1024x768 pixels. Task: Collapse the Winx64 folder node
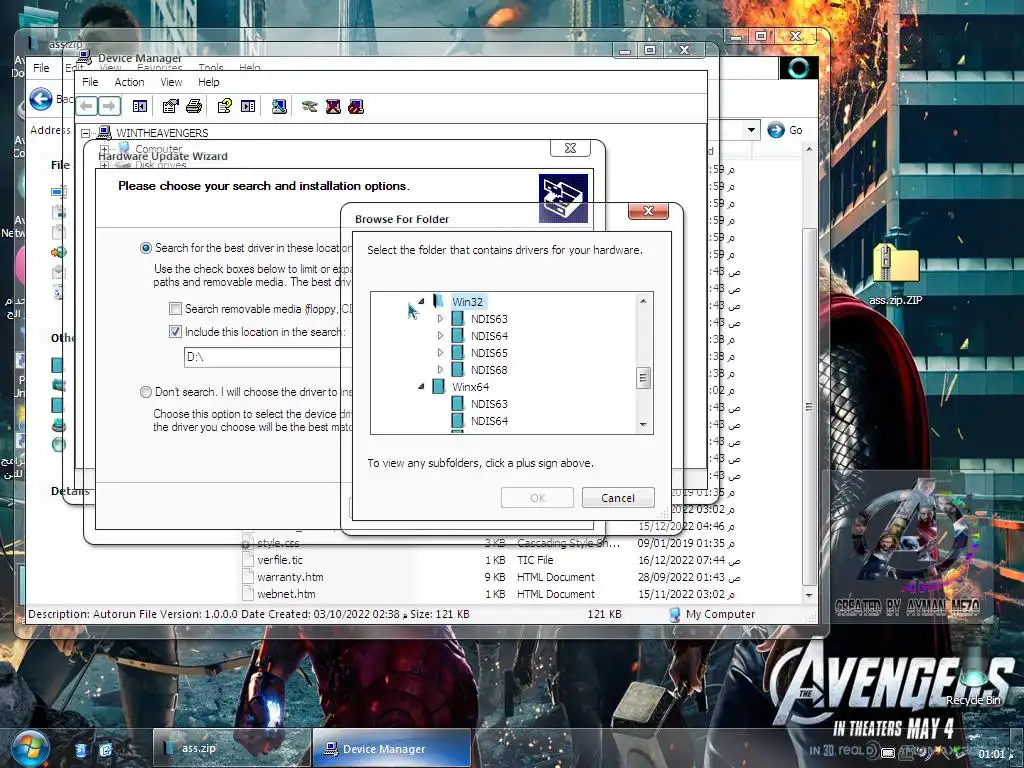(421, 387)
